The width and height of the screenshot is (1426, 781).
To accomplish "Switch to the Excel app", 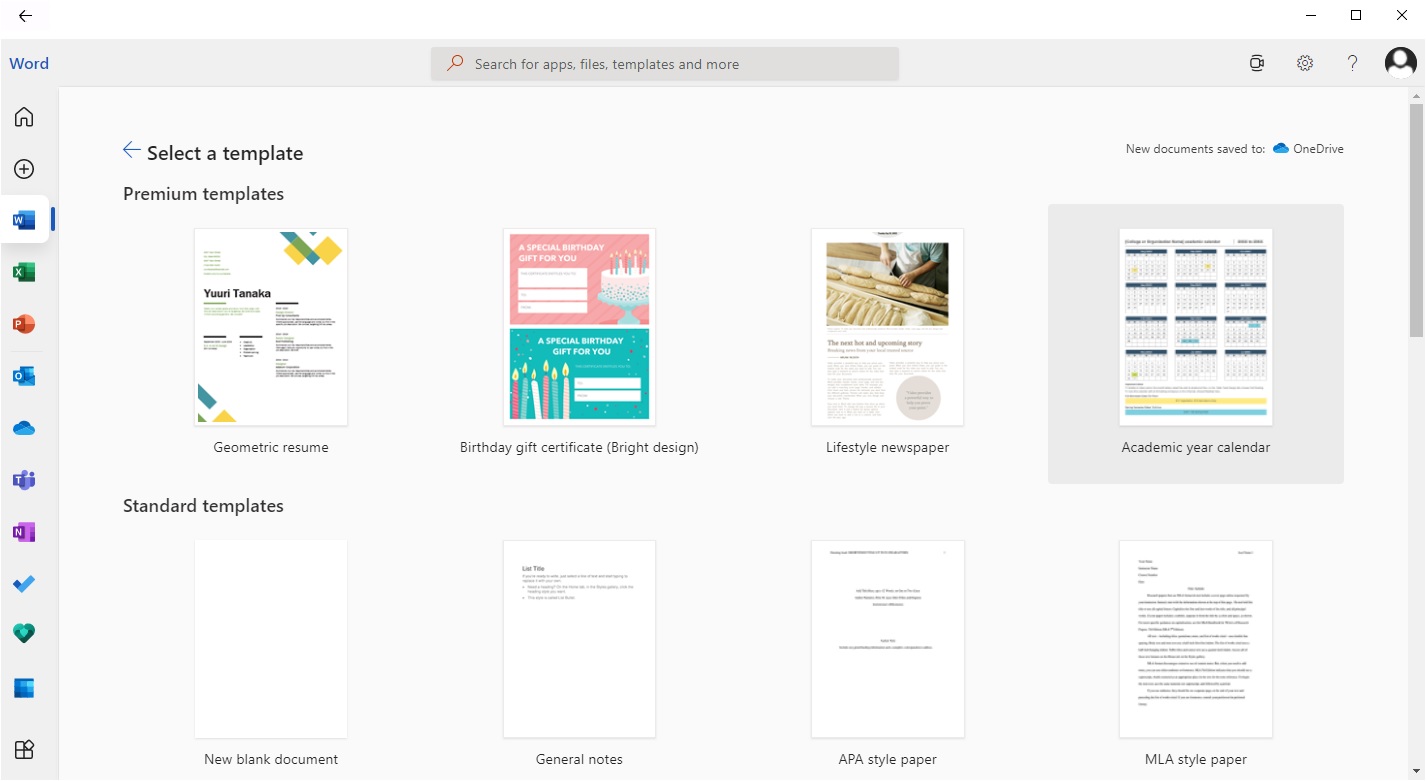I will (x=23, y=271).
